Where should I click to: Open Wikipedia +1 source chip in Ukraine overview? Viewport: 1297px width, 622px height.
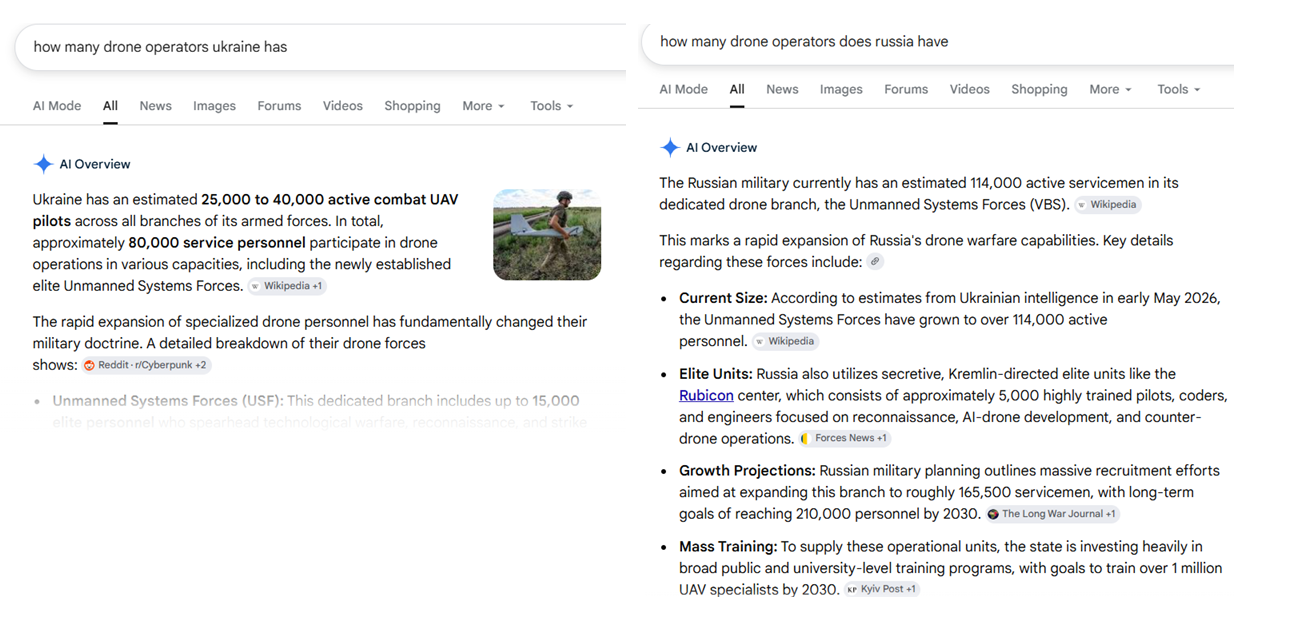(x=287, y=286)
